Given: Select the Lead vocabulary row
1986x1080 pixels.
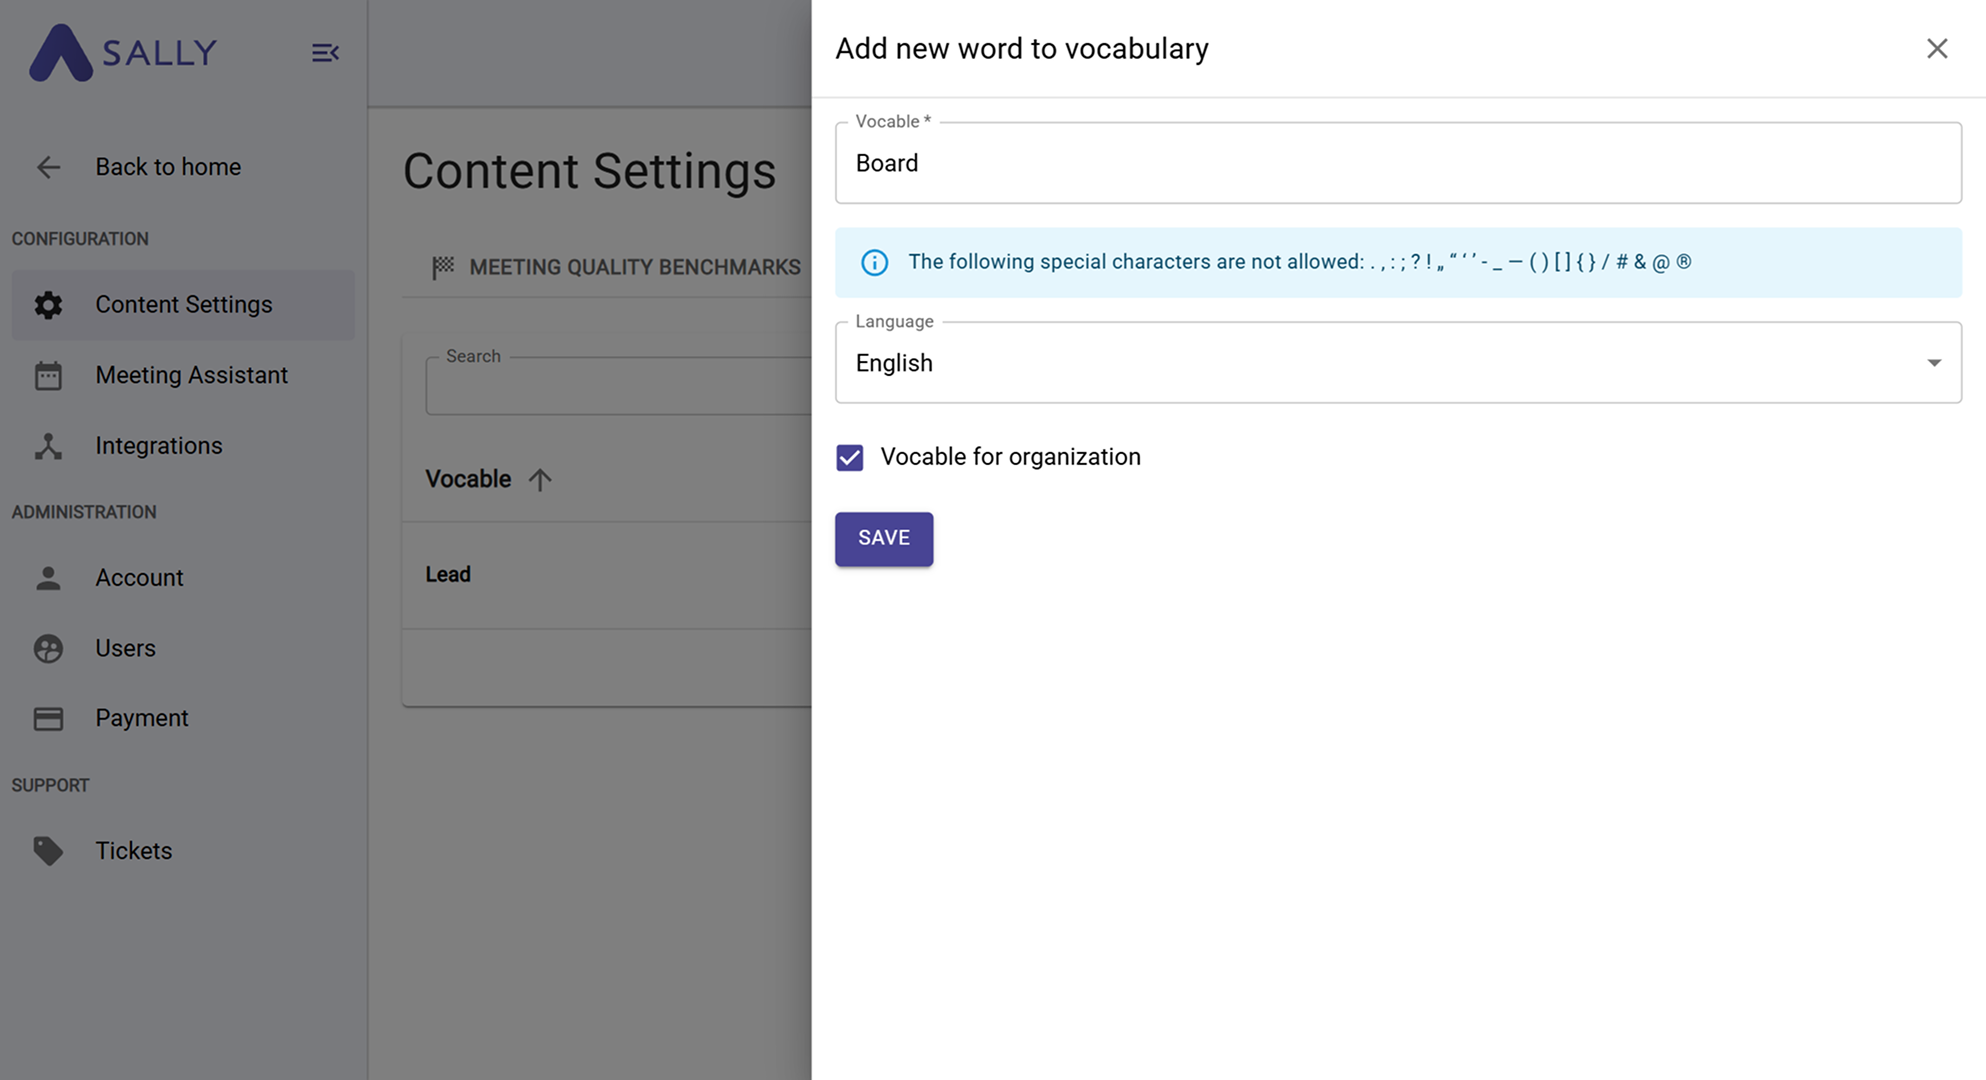Looking at the screenshot, I should click(606, 575).
